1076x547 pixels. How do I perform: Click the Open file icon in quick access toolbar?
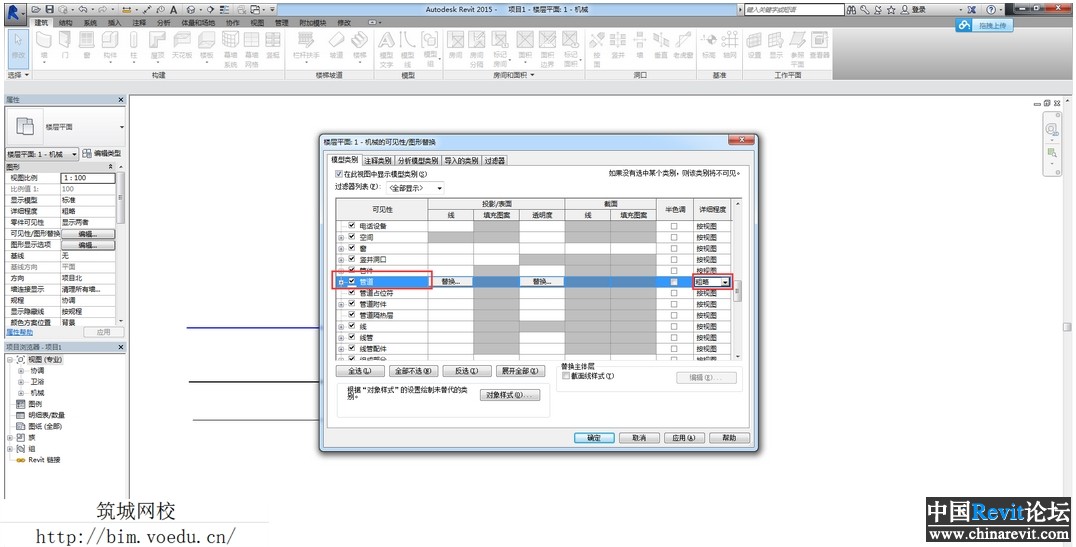coord(36,10)
